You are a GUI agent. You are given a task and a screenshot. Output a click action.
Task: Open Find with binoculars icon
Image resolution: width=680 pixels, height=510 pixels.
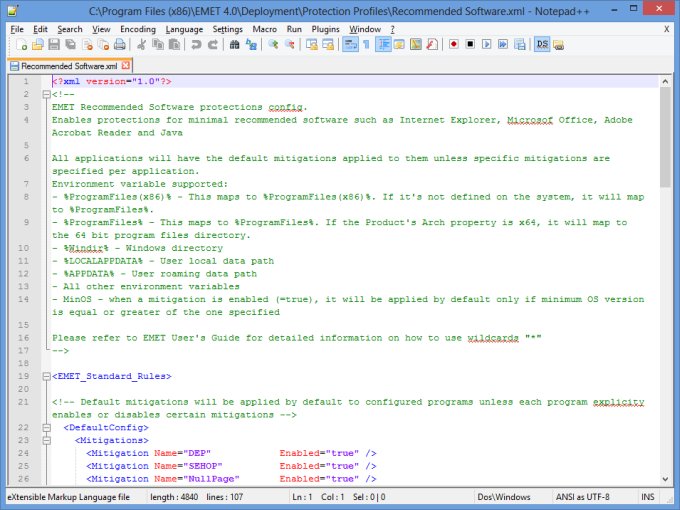click(x=234, y=44)
